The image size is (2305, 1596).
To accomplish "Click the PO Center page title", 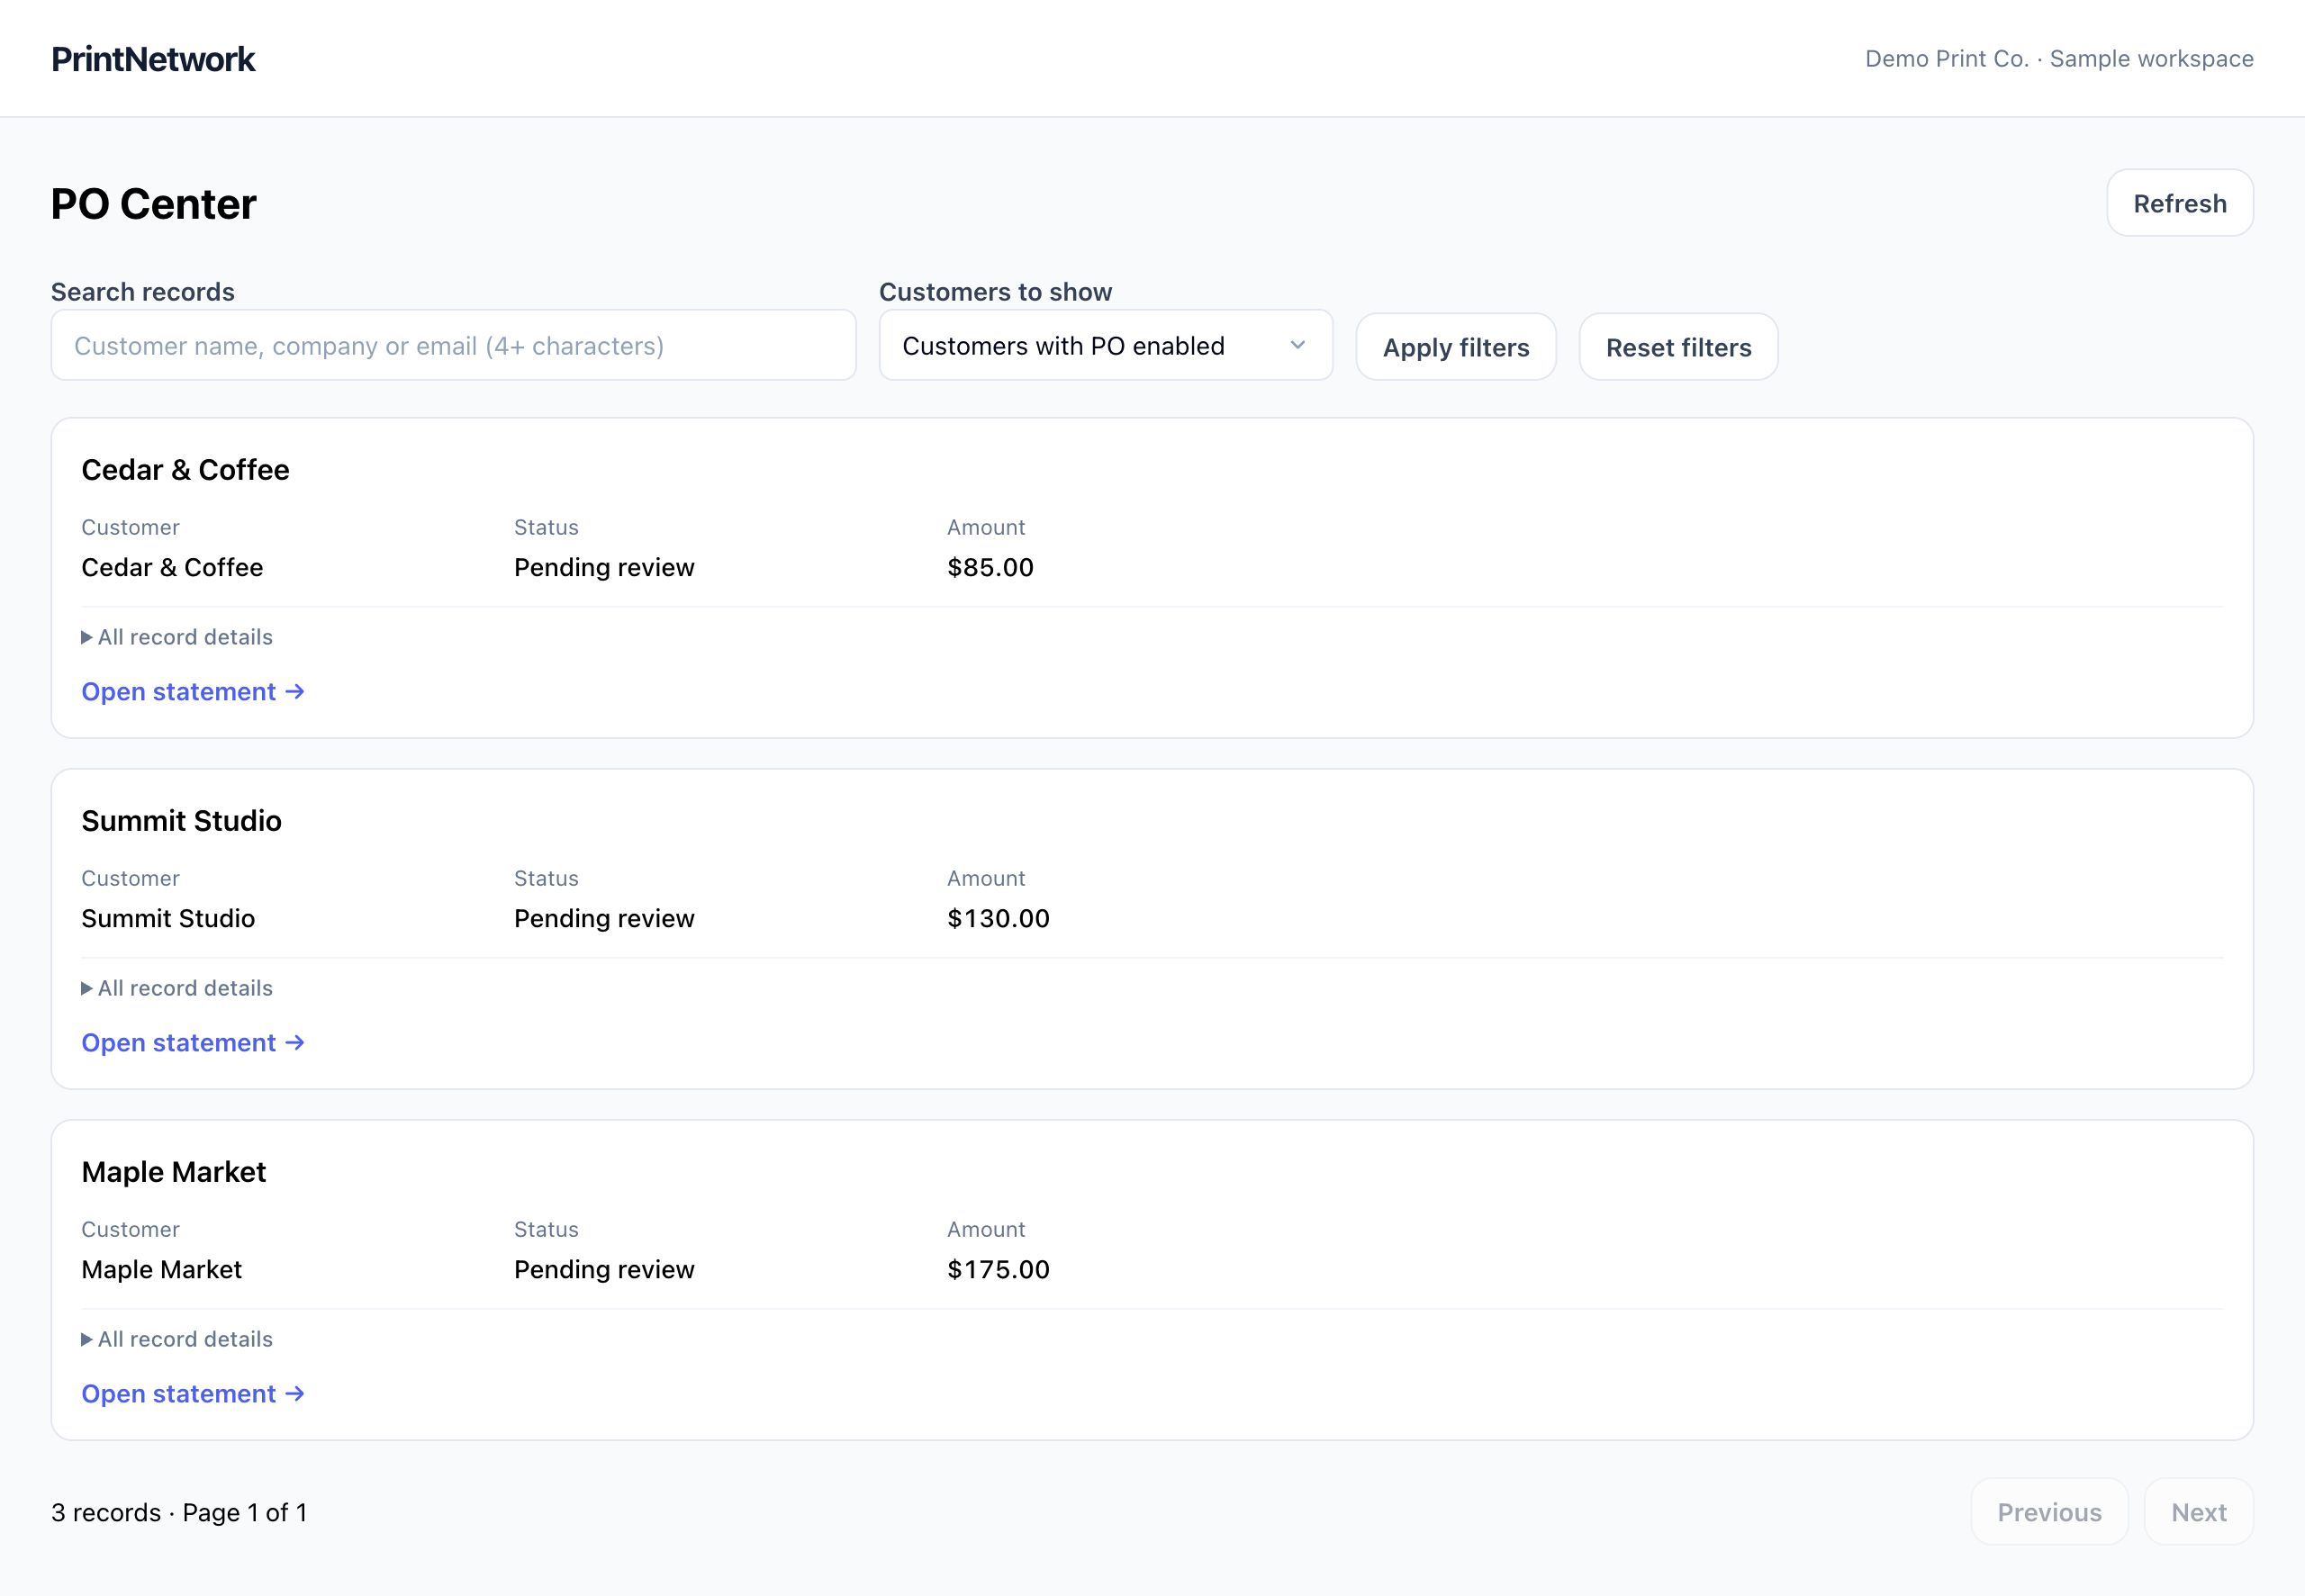I will point(154,204).
